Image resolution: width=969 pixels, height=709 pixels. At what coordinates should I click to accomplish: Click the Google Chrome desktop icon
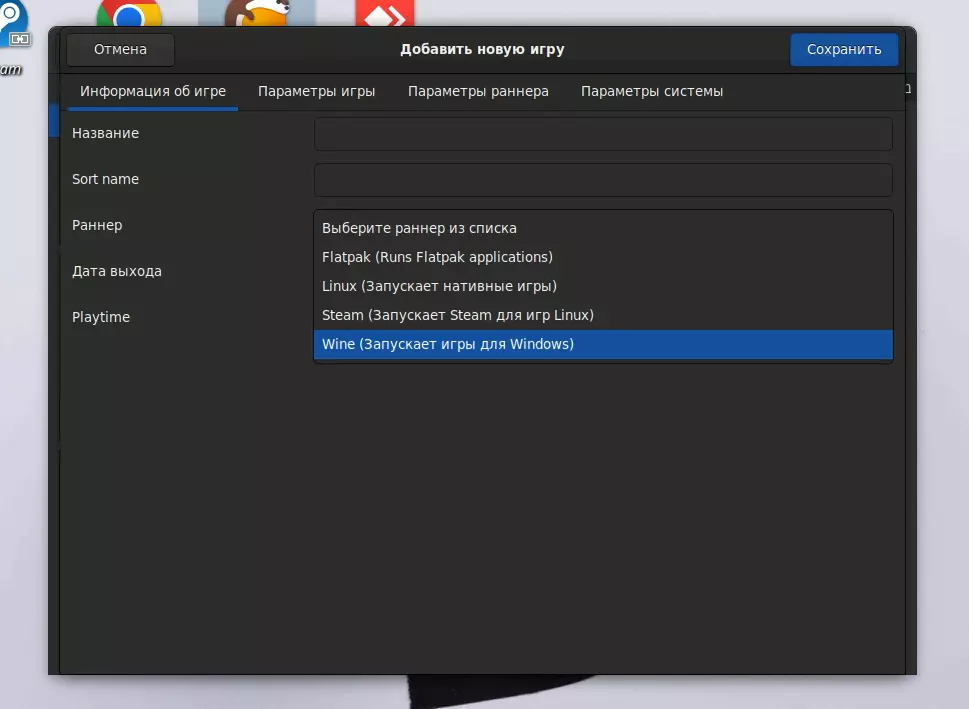(x=129, y=13)
